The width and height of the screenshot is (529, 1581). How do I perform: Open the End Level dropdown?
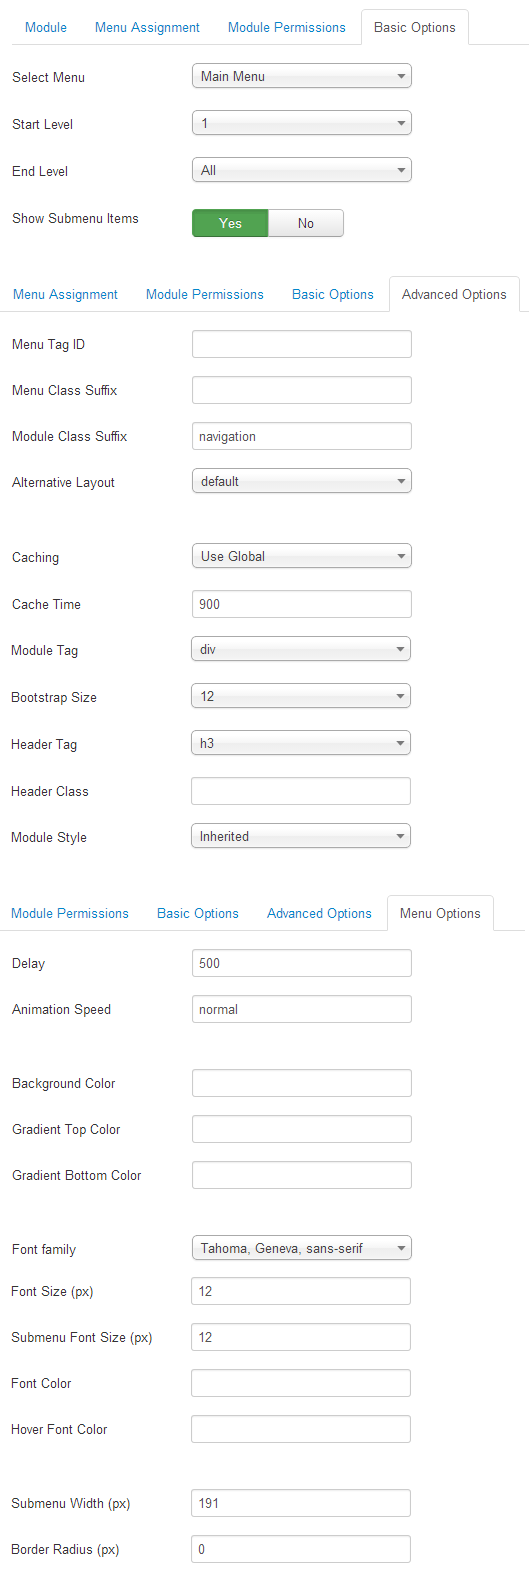coord(302,170)
